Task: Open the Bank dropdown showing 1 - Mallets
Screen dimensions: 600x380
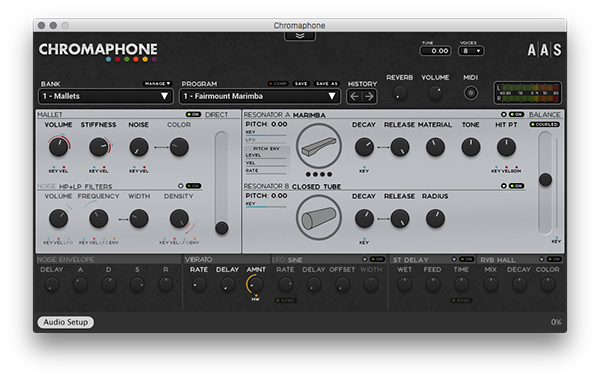Action: [106, 96]
